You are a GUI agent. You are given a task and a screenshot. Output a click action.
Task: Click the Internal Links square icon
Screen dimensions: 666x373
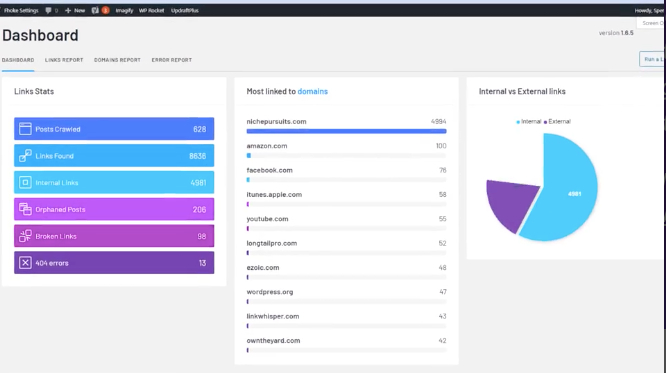(x=25, y=182)
